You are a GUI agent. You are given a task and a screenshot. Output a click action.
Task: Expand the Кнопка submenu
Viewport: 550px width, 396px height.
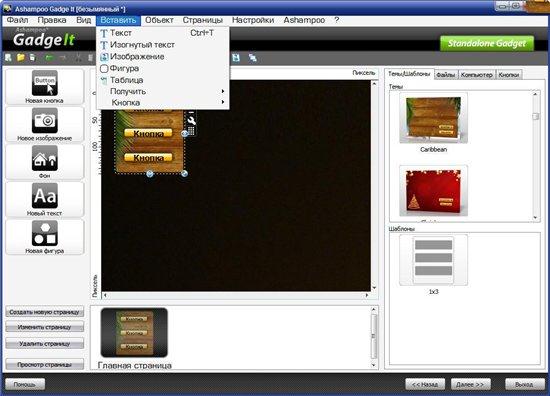point(163,103)
